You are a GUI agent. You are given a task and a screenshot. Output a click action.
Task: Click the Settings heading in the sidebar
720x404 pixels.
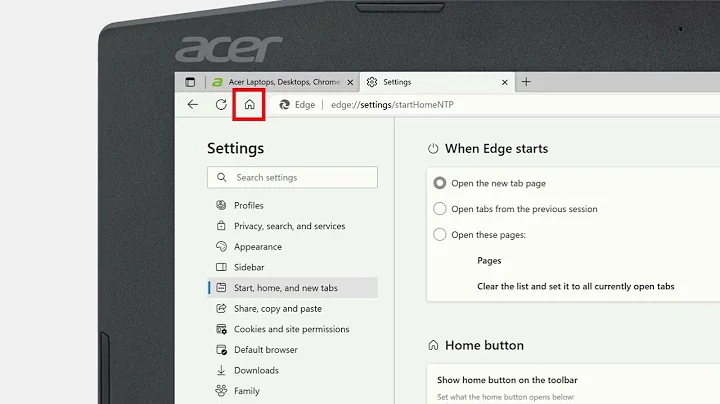236,148
